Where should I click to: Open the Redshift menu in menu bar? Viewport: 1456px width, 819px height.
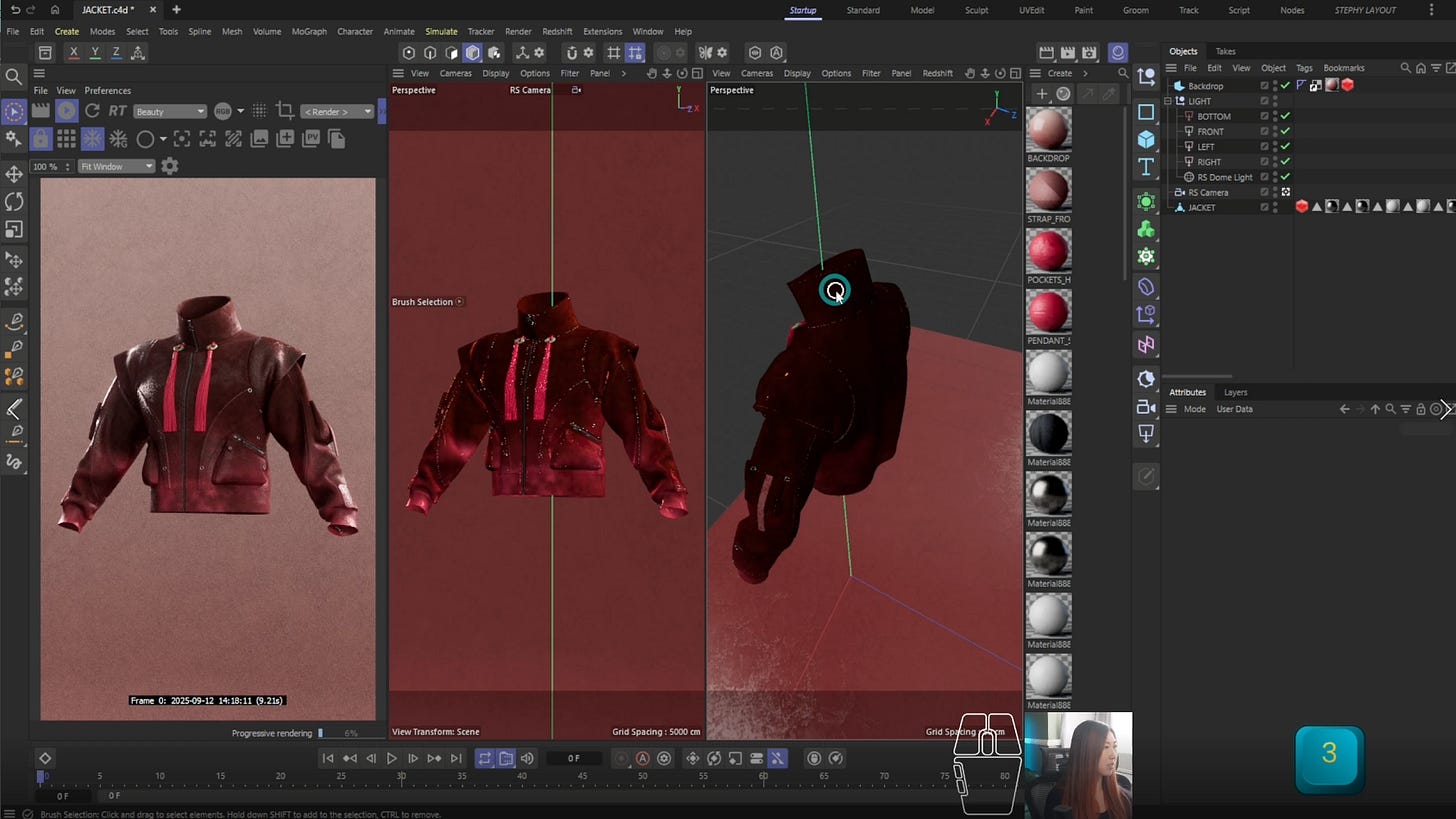[557, 31]
